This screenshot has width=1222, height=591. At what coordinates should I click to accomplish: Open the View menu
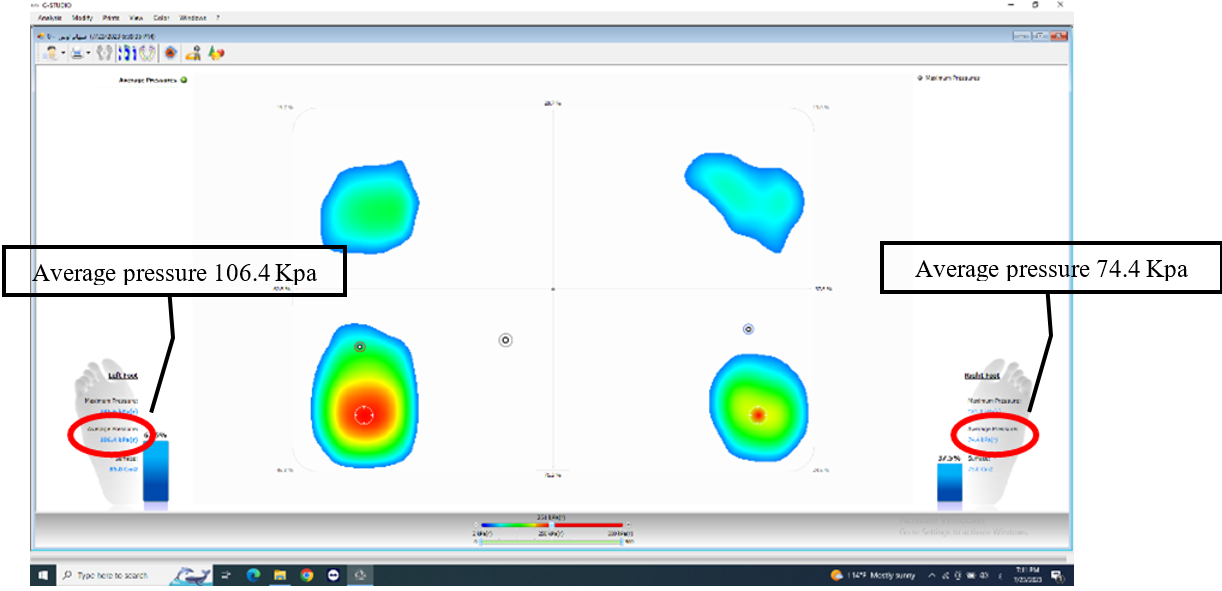coord(136,18)
